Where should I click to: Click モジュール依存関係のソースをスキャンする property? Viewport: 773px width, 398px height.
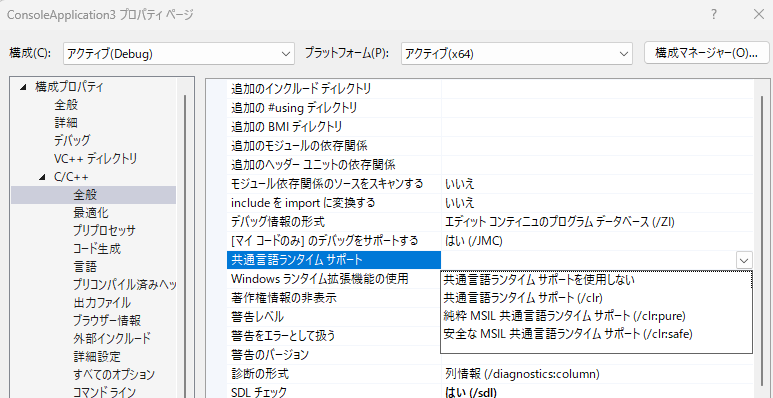pyautogui.click(x=327, y=184)
